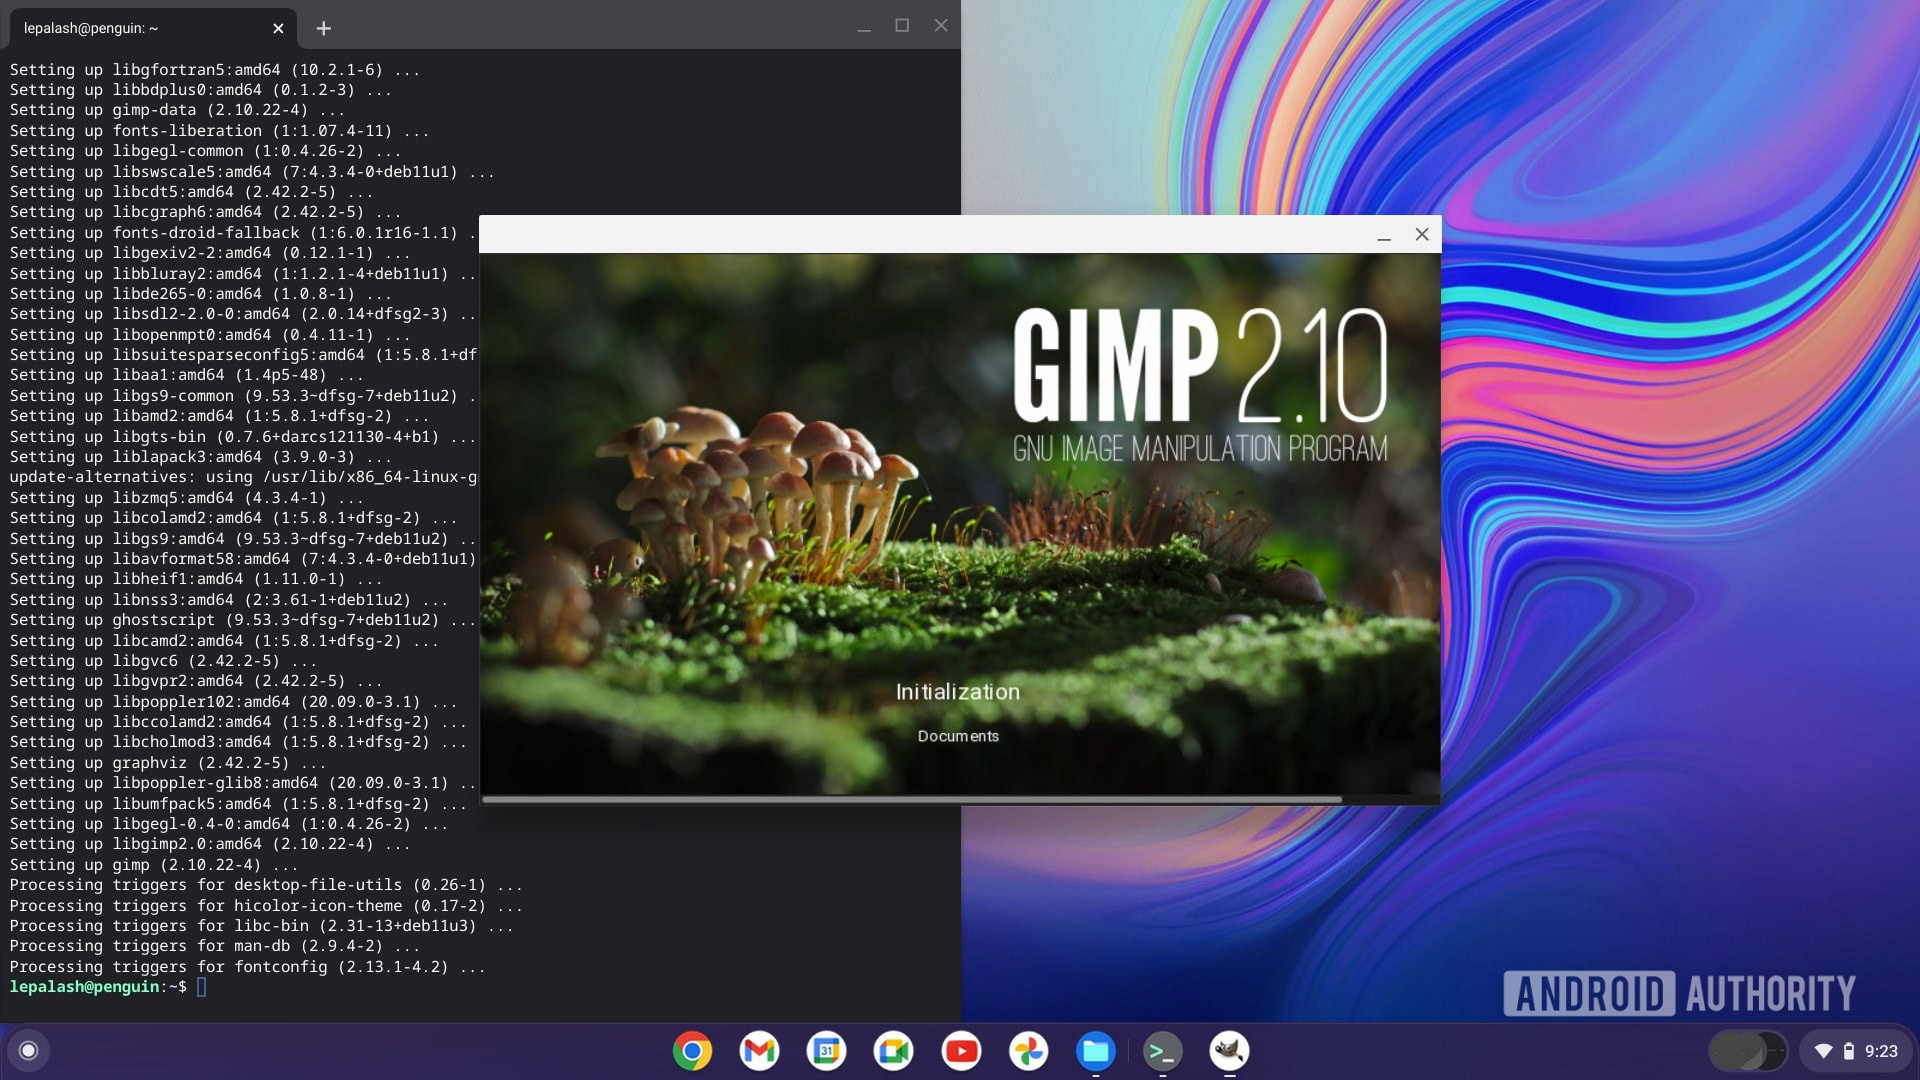Launch Google Calendar shelf icon
Image resolution: width=1920 pixels, height=1080 pixels.
[x=827, y=1051]
